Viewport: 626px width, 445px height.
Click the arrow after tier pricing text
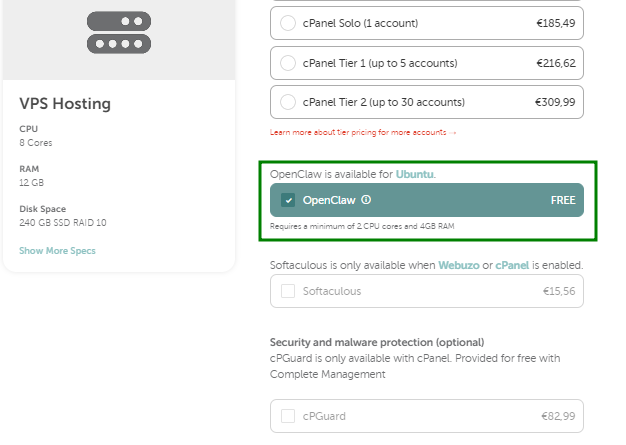point(452,133)
